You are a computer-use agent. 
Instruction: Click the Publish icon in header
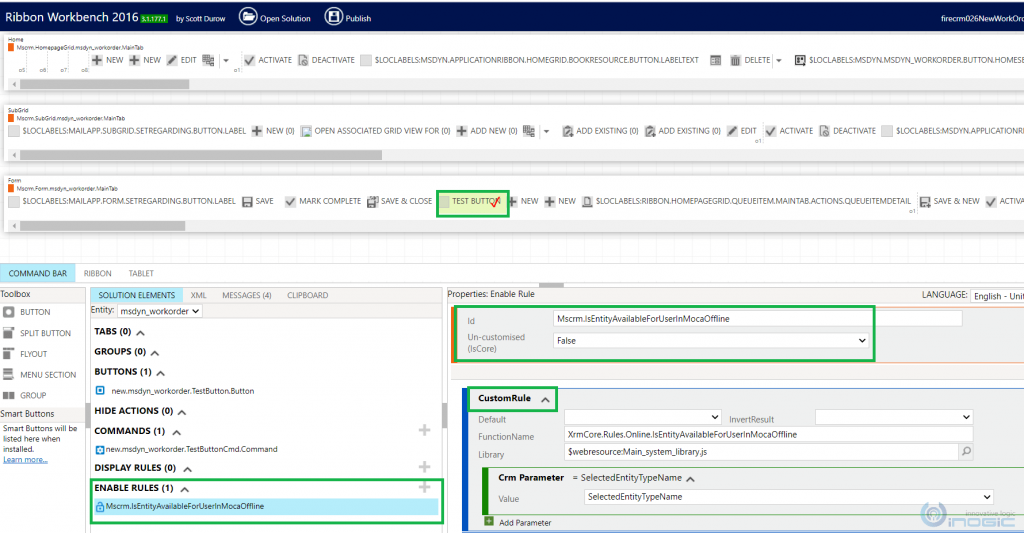point(332,18)
